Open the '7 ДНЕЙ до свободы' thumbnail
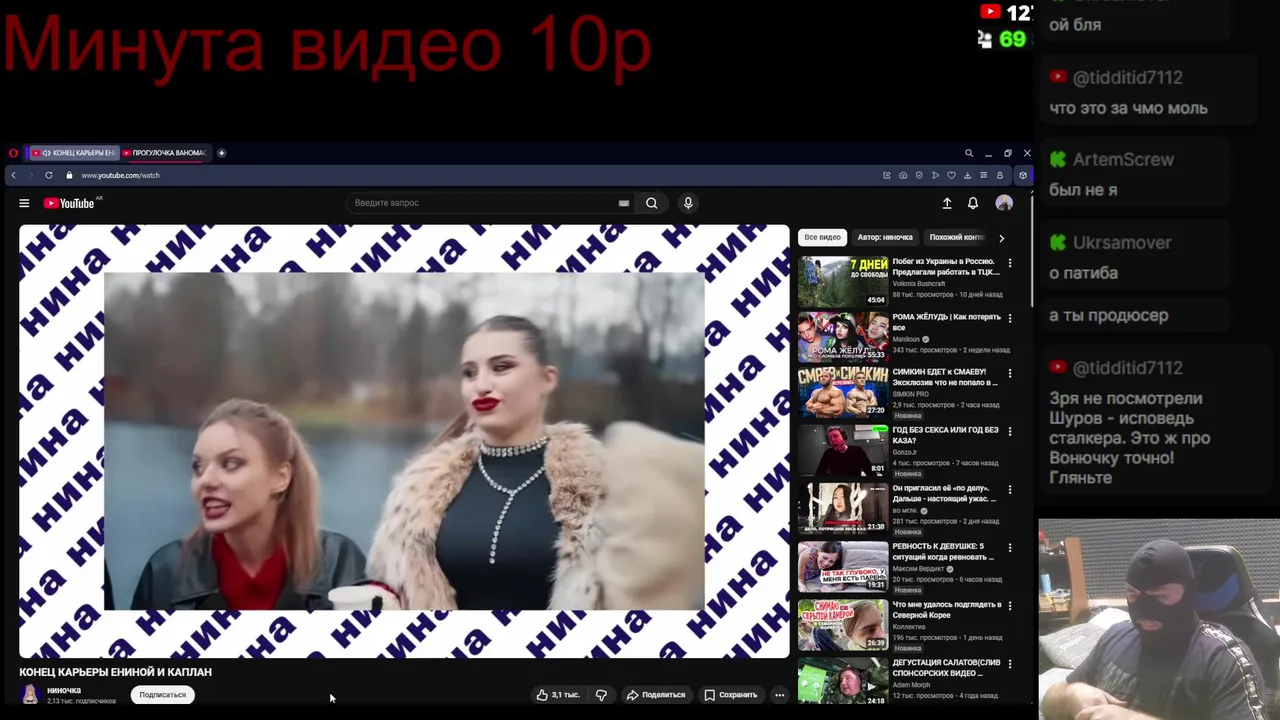The width and height of the screenshot is (1280, 720). tap(843, 282)
